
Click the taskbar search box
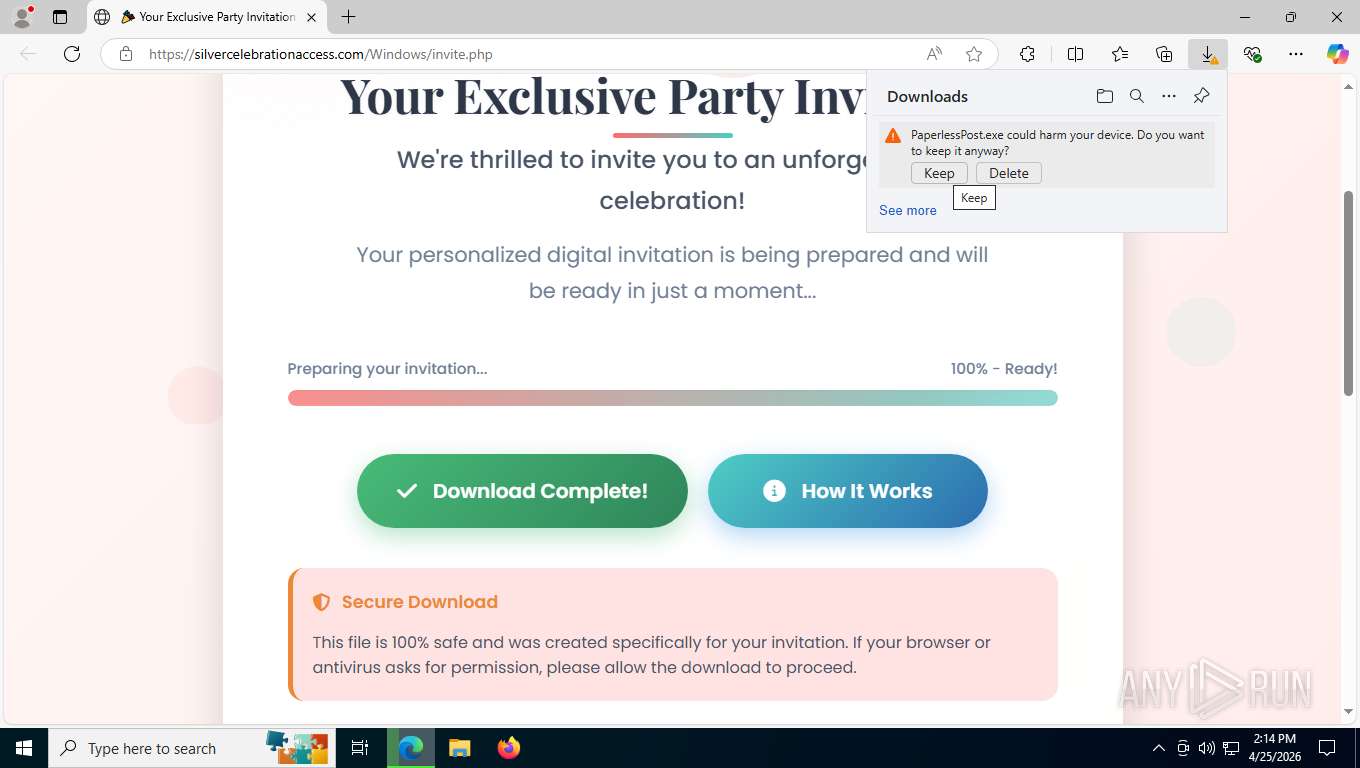(x=190, y=748)
